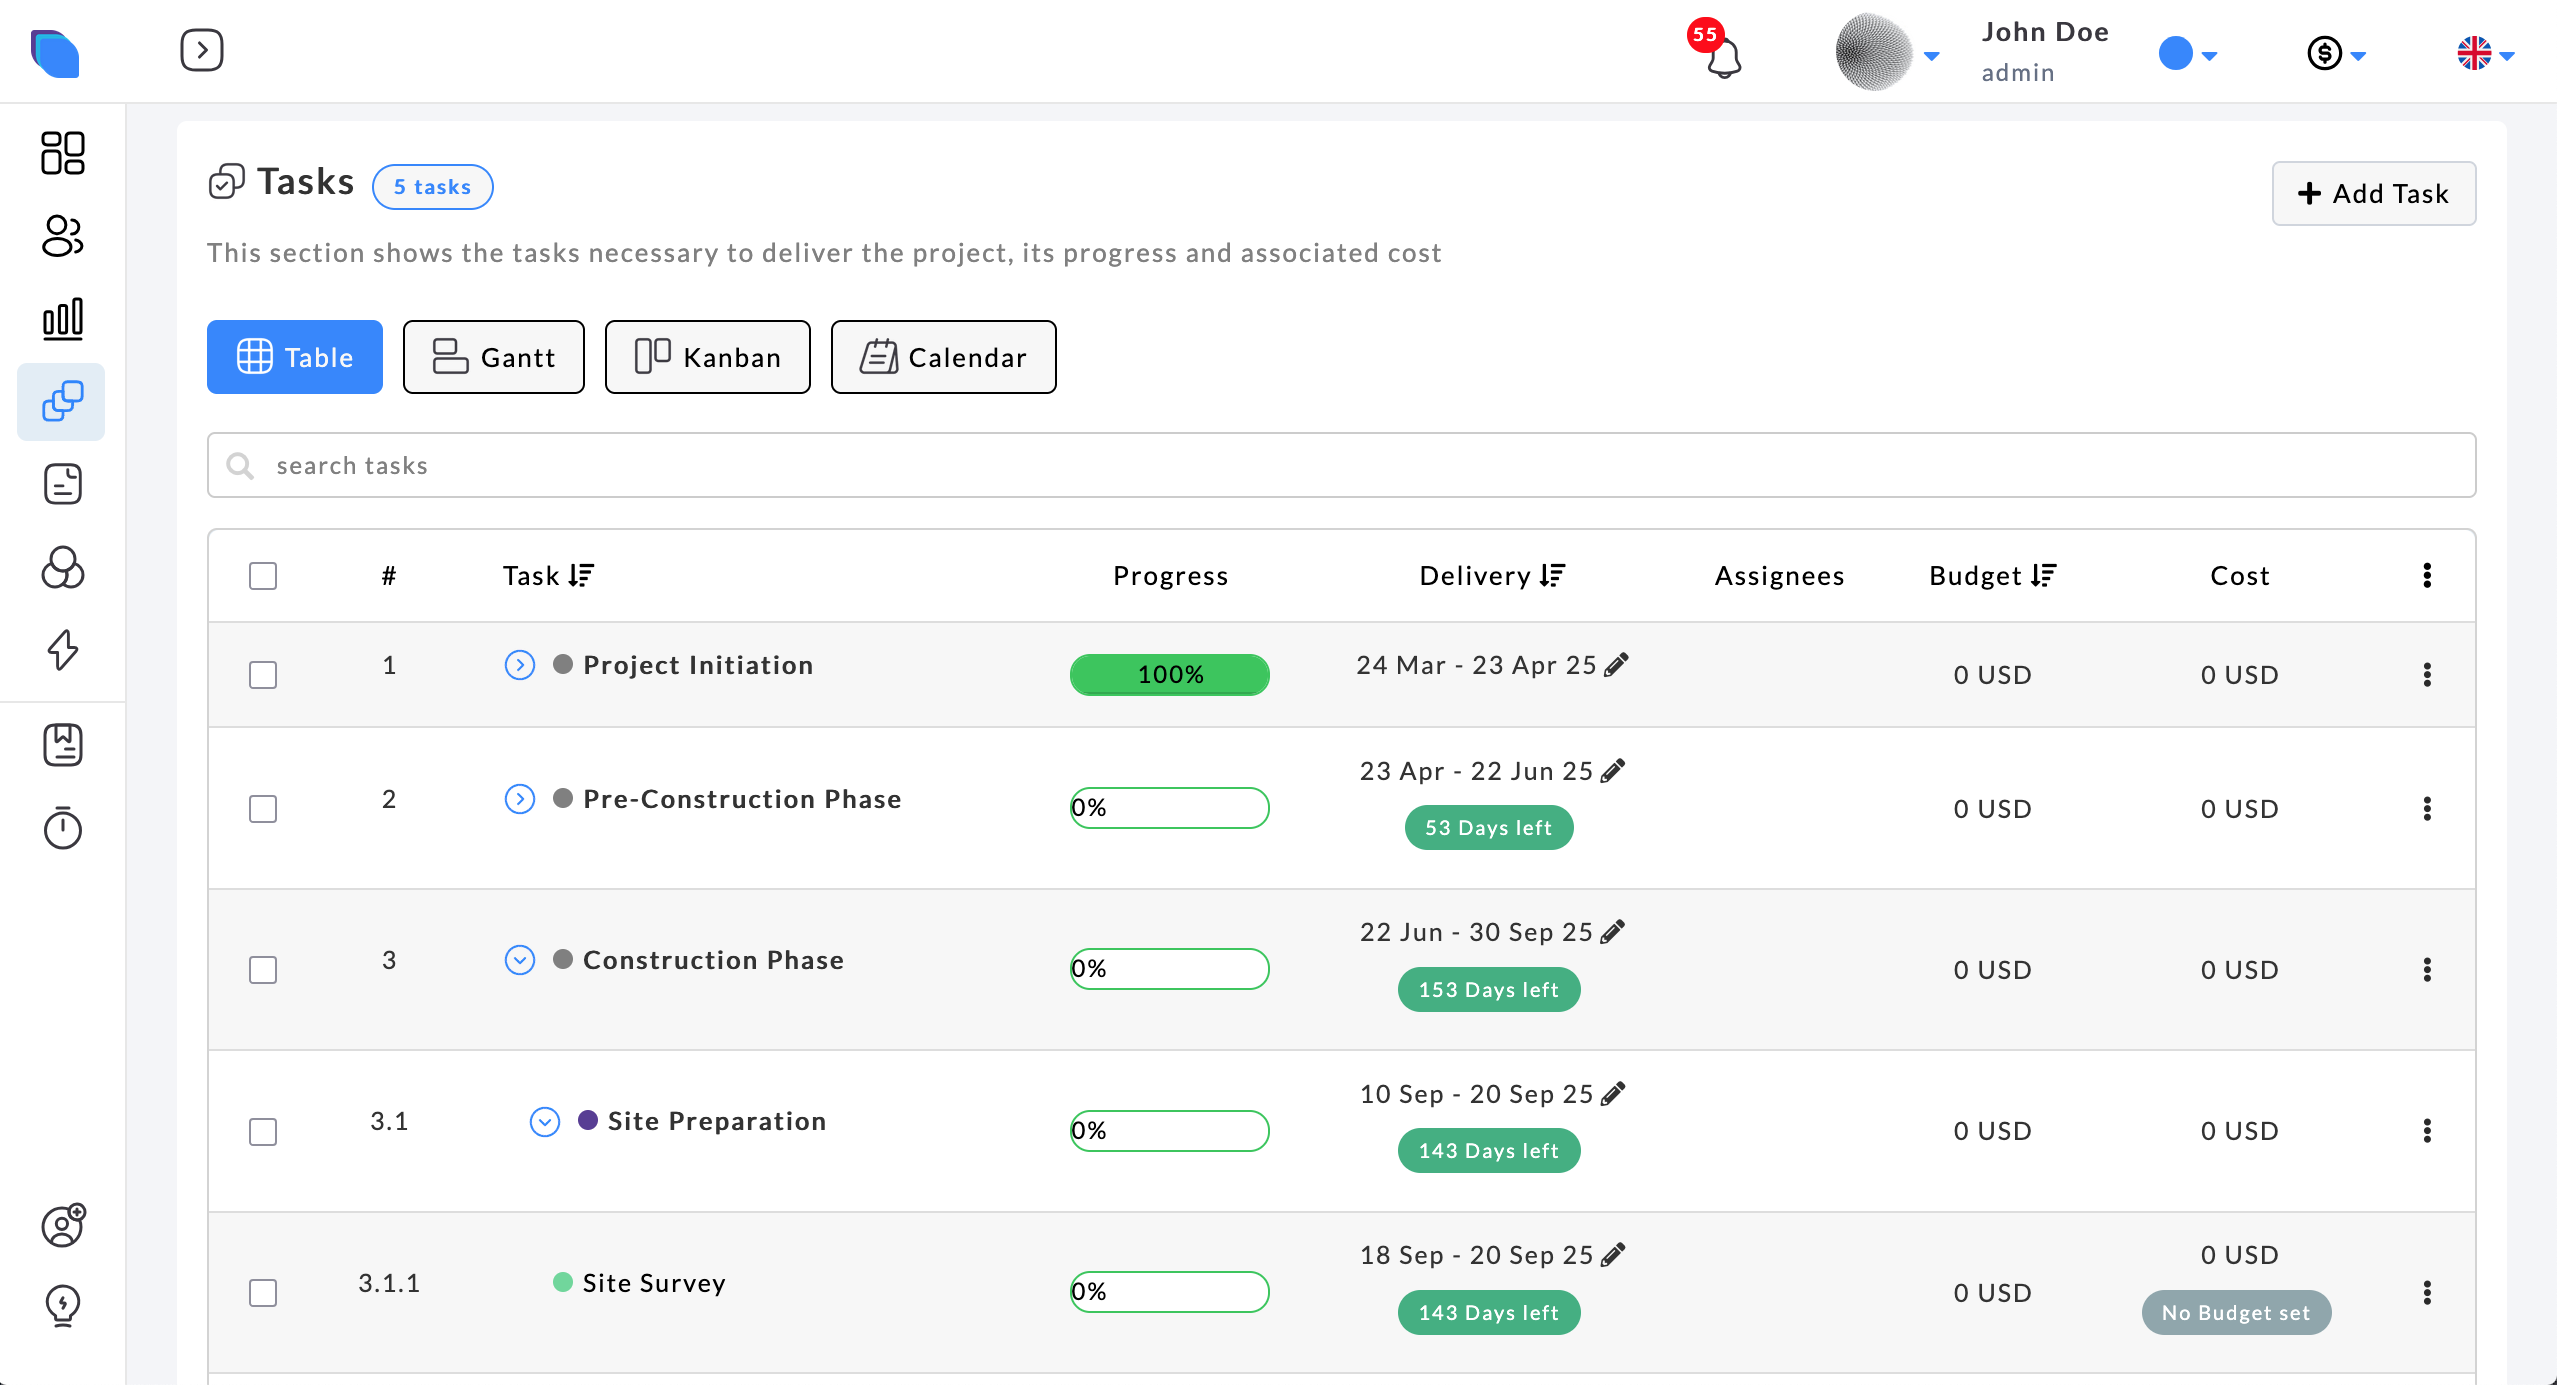
Task: Toggle the select-all checkbox in header
Action: tap(263, 576)
